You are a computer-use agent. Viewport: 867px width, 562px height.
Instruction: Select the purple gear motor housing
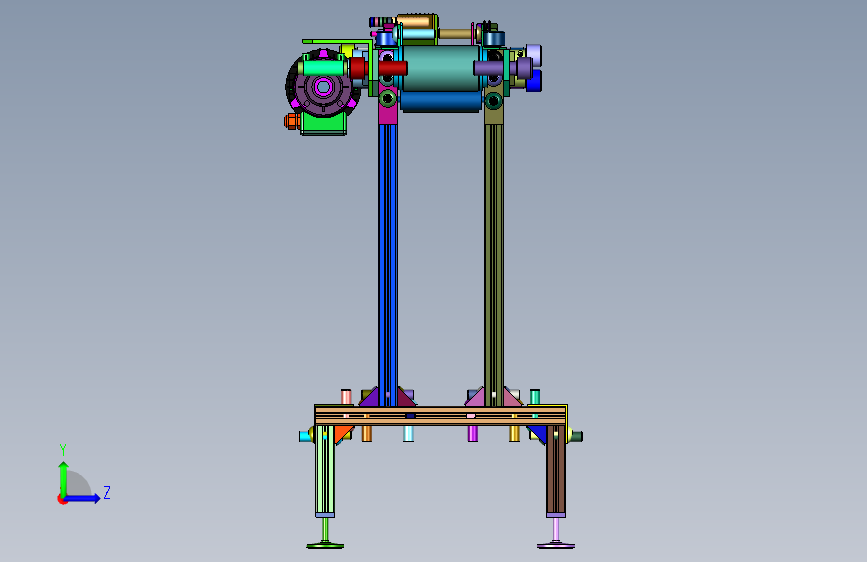click(322, 86)
